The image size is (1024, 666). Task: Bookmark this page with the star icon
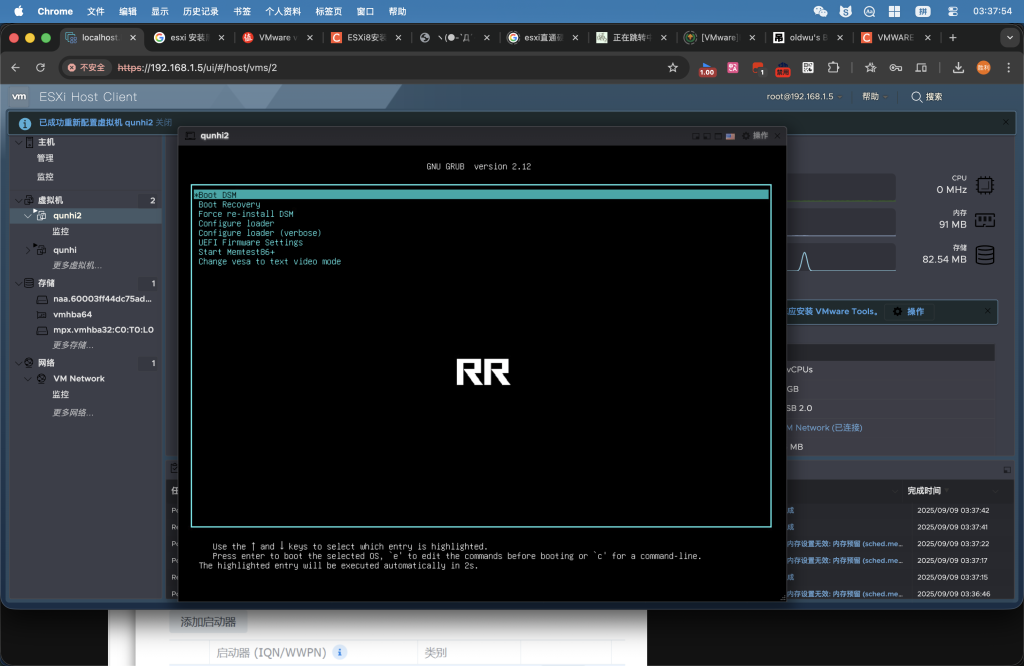coord(673,68)
